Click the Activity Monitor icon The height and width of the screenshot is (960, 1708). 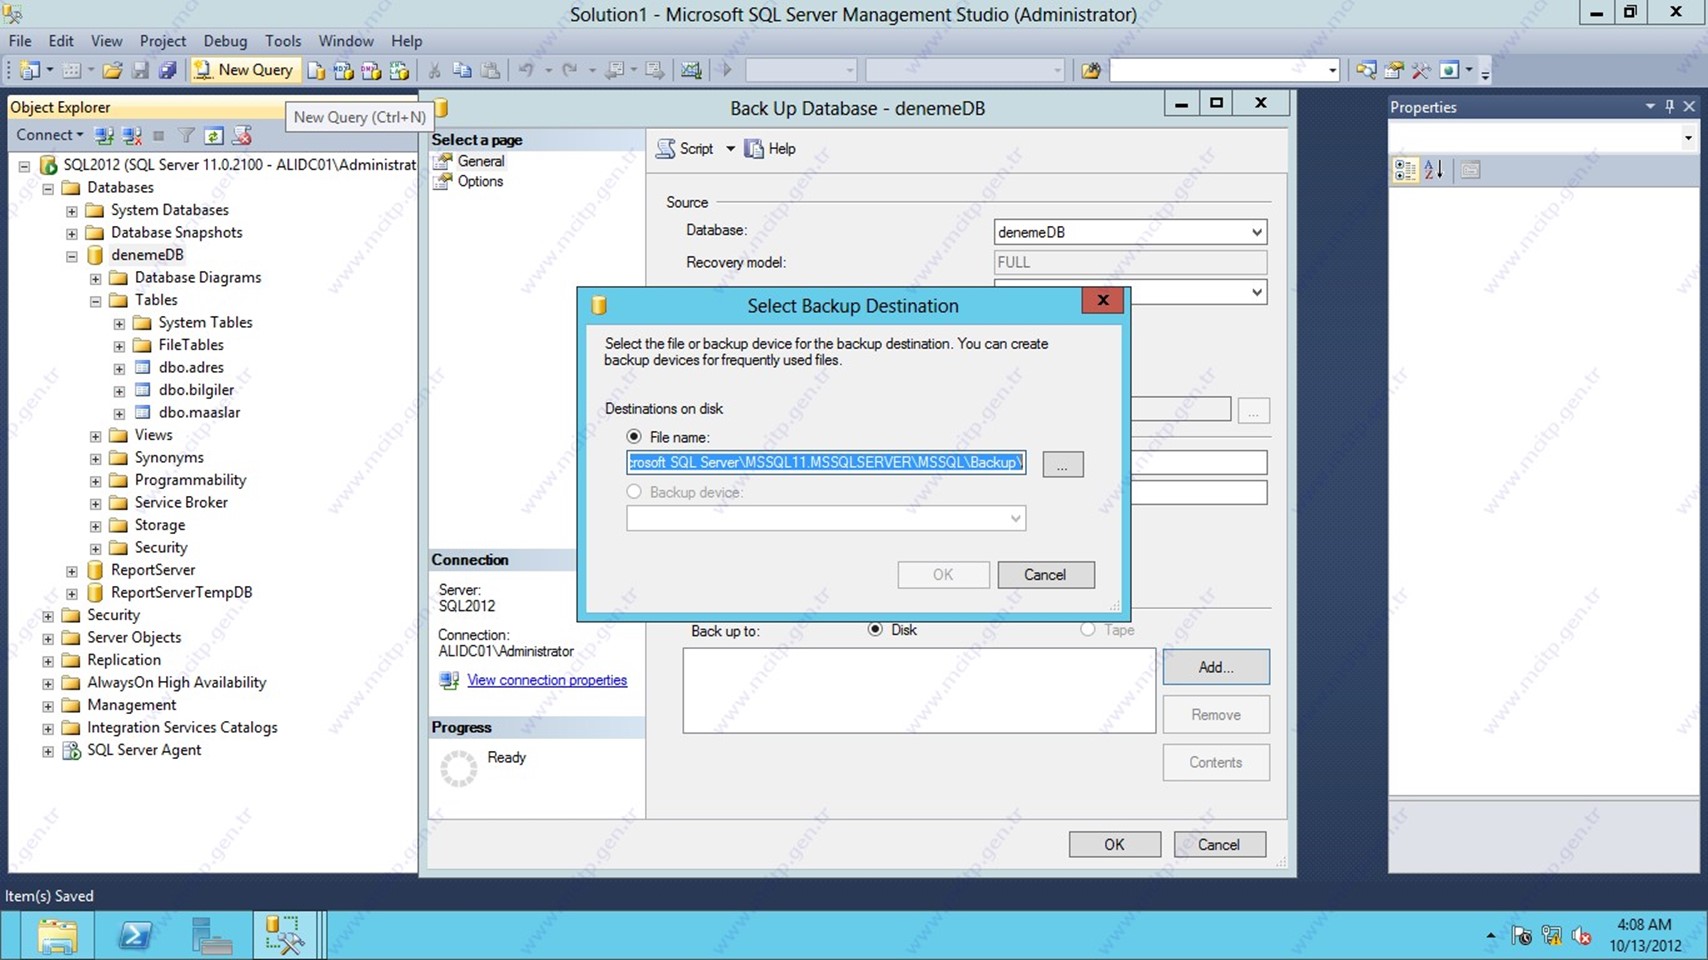[x=691, y=70]
